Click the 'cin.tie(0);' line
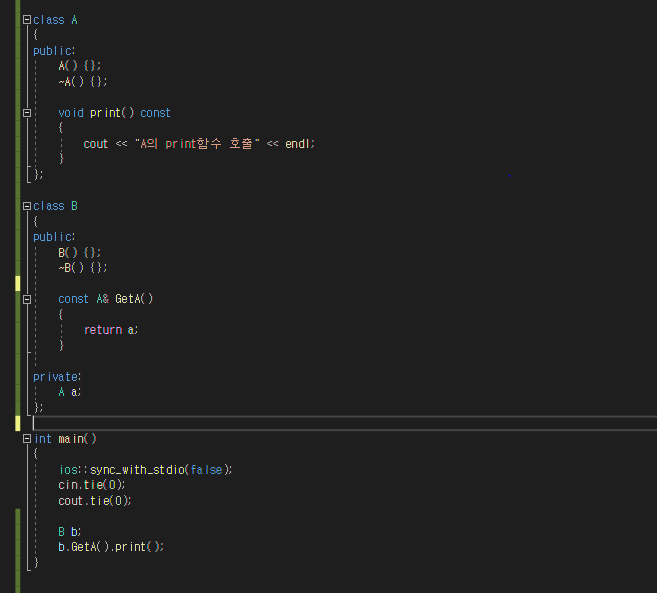This screenshot has height=593, width=657. point(92,485)
